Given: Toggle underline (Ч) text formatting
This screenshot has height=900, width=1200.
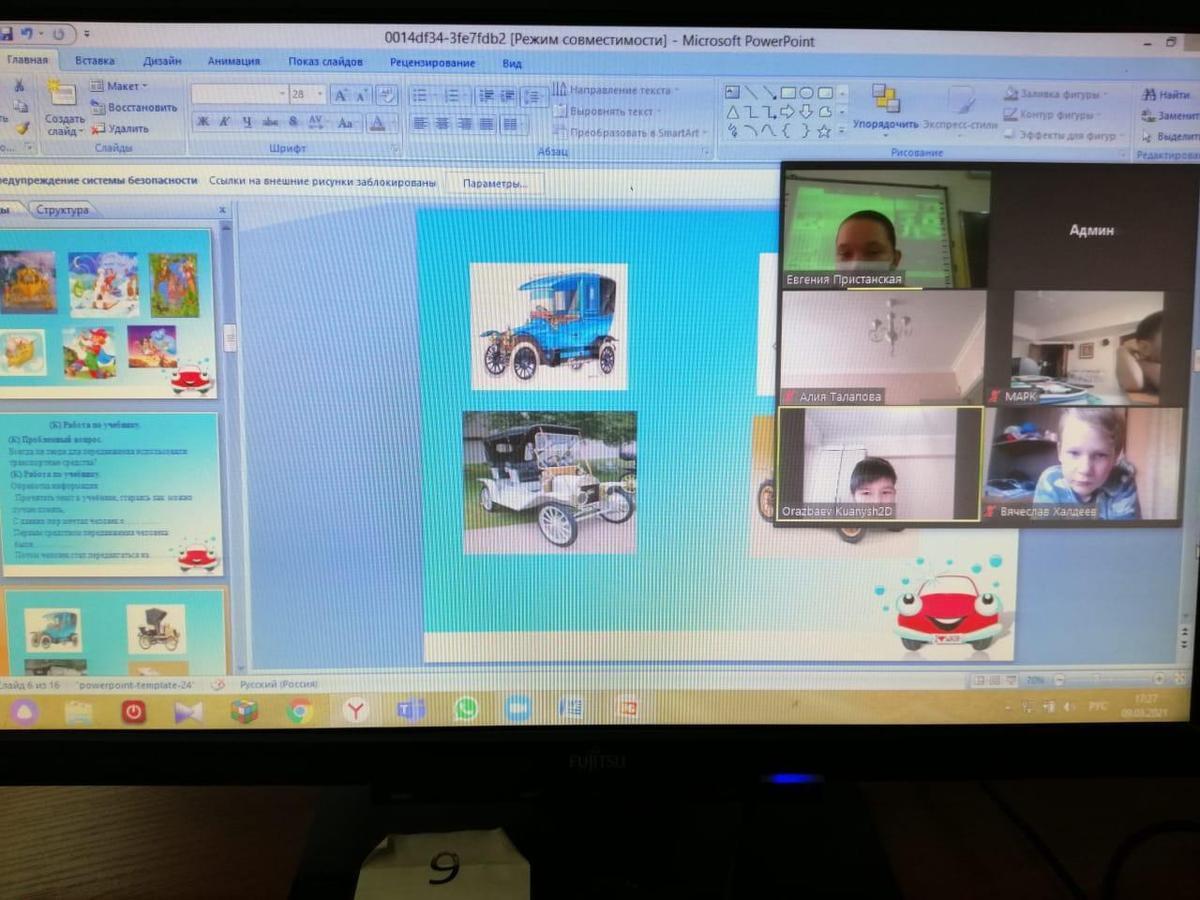Looking at the screenshot, I should [247, 122].
